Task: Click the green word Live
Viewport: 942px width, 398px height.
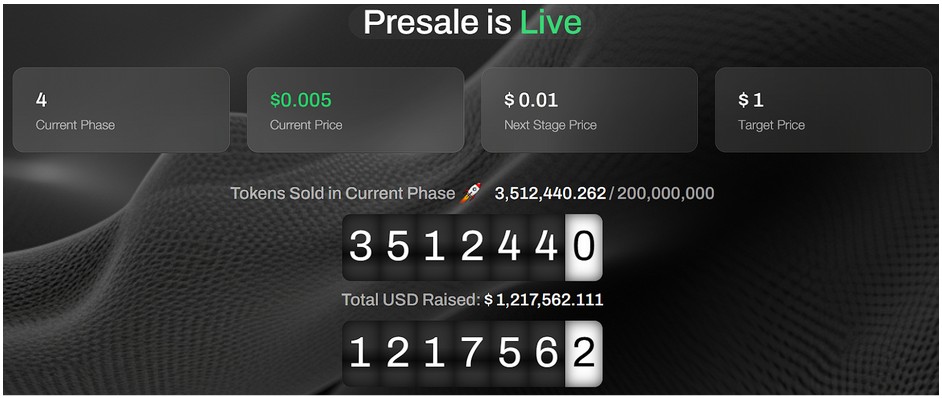Action: 550,22
